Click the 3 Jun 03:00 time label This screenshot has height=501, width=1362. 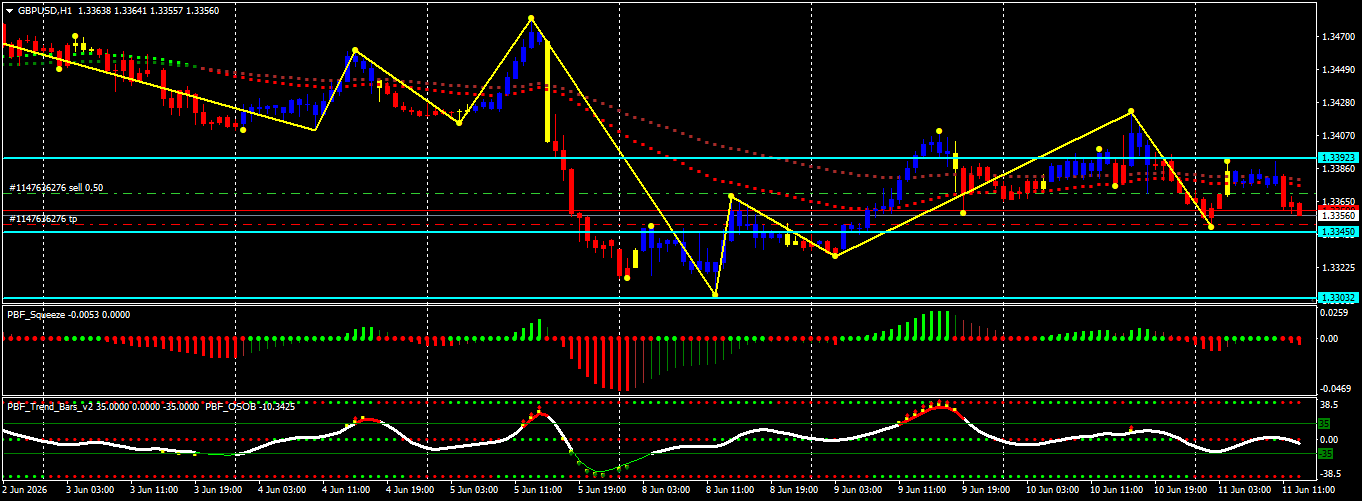tap(91, 491)
